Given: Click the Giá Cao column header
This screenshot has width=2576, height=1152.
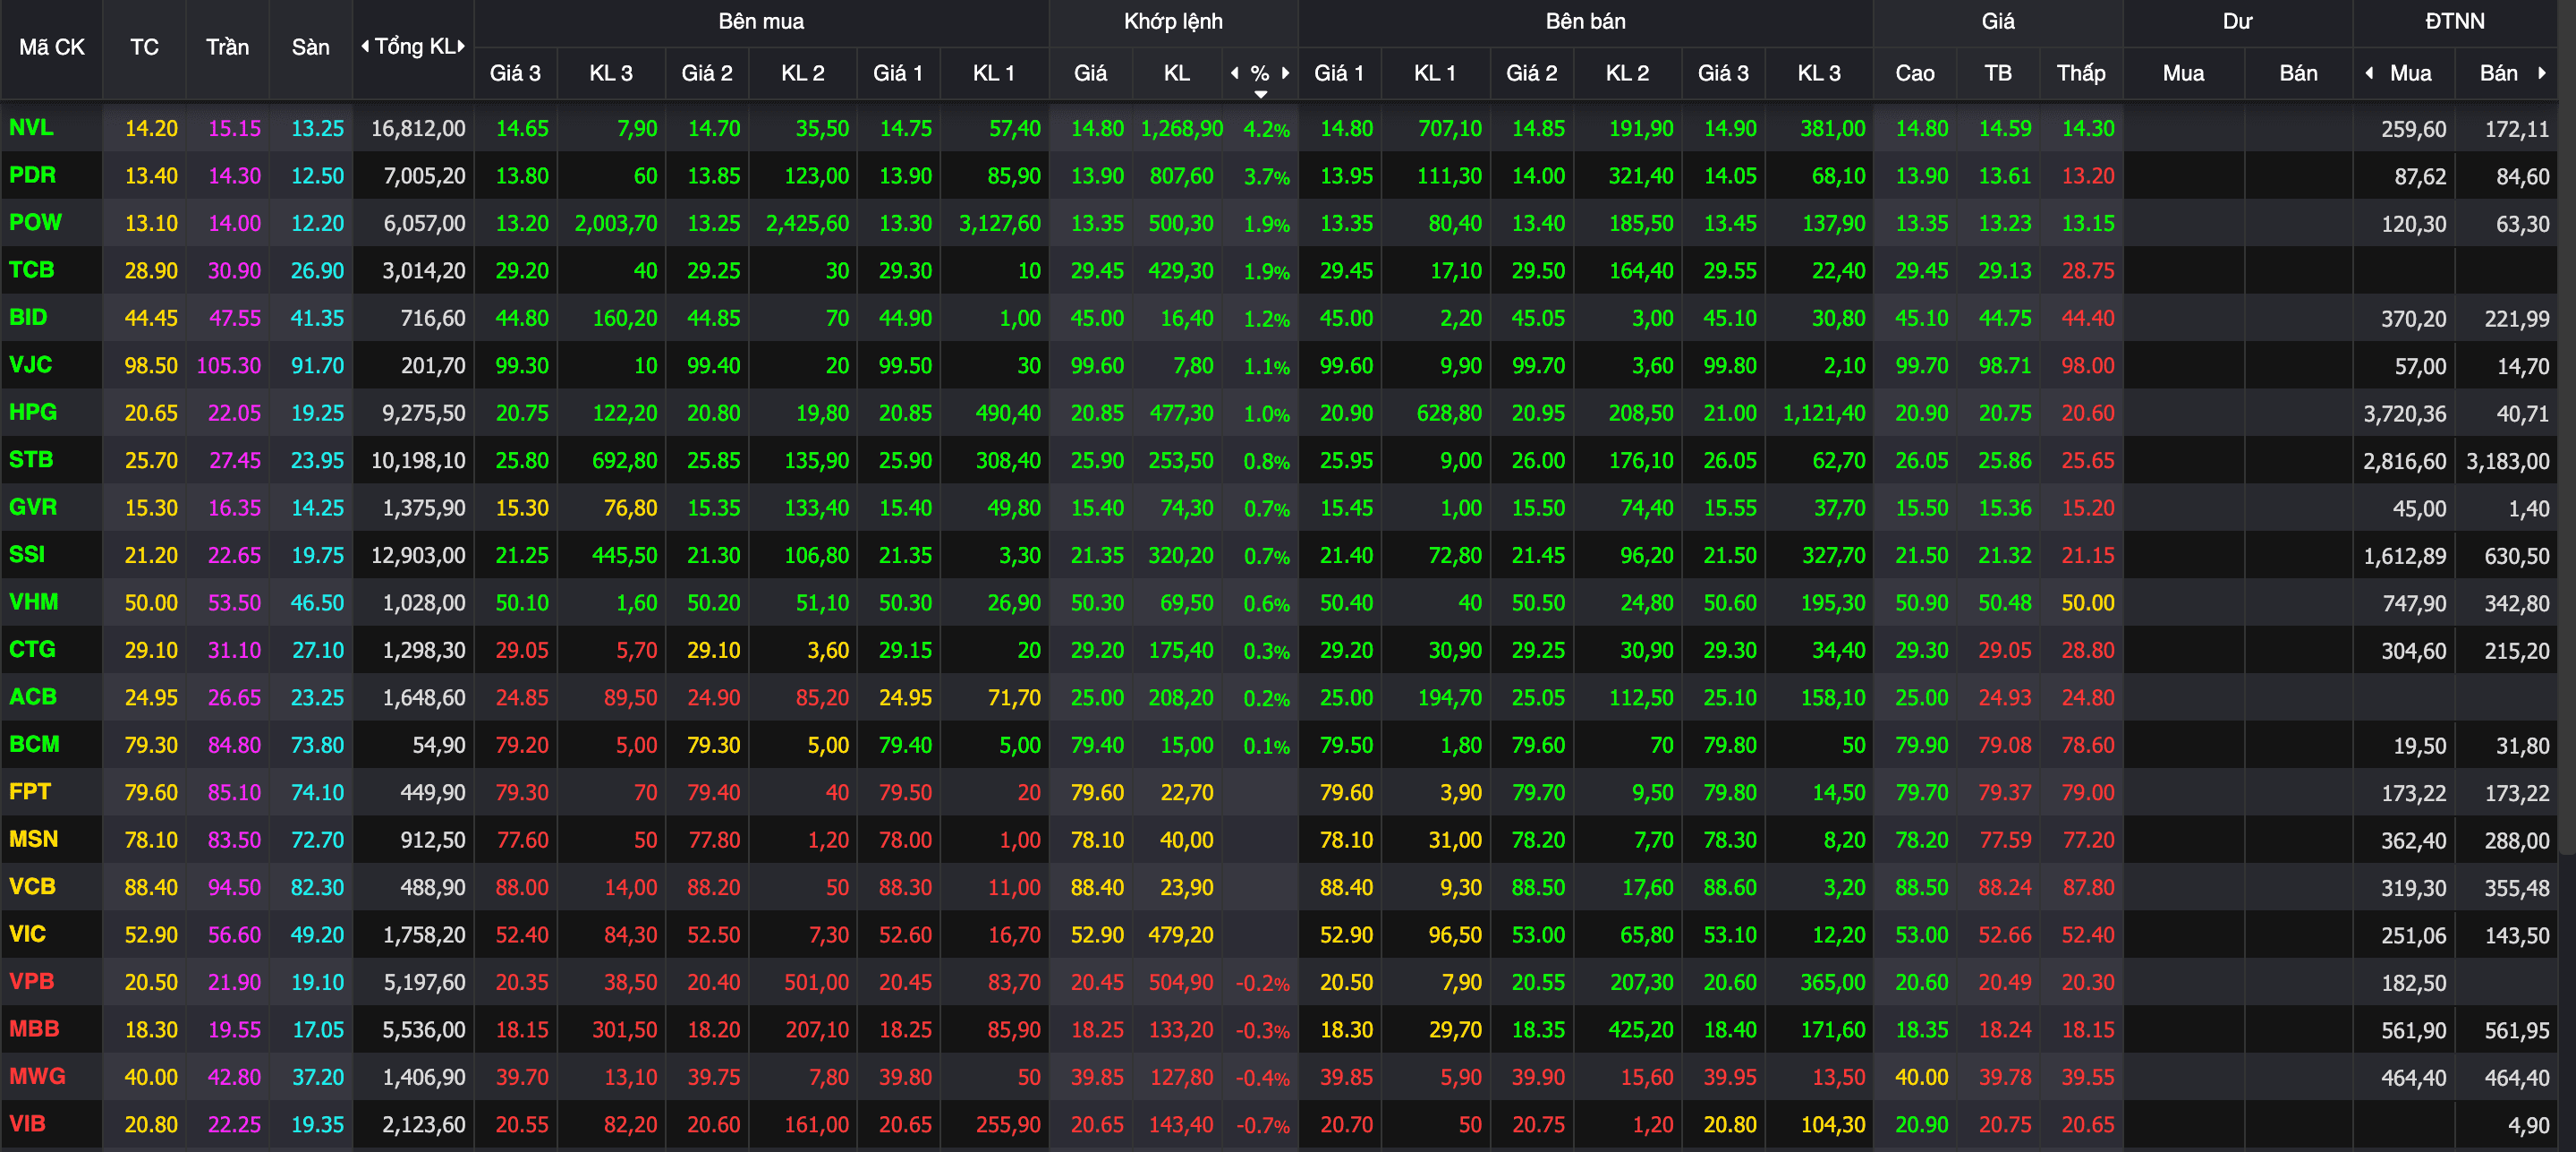Looking at the screenshot, I should 1914,73.
